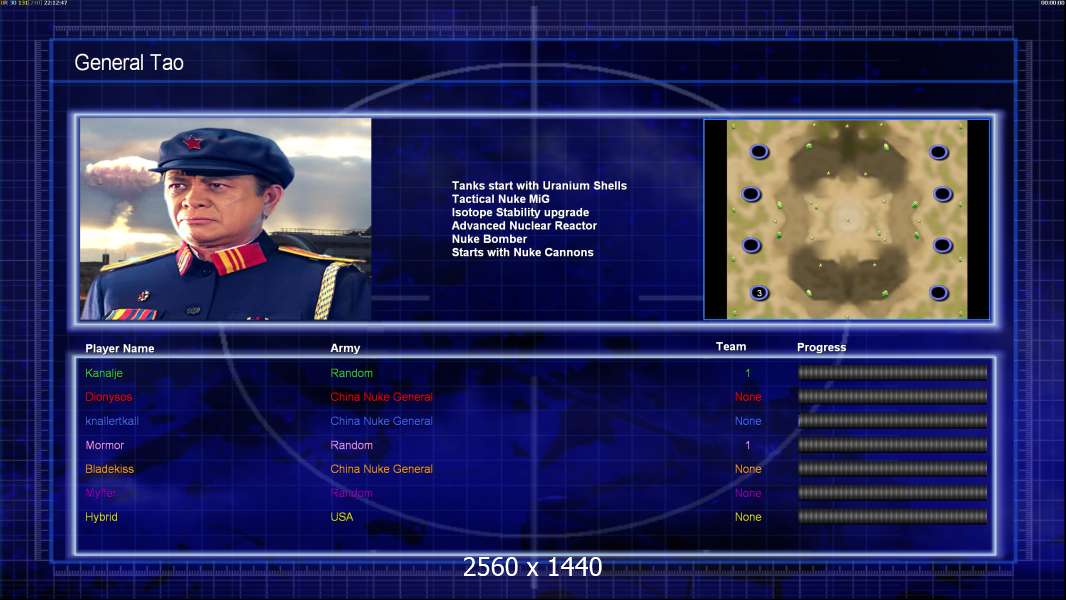Viewport: 1066px width, 600px height.
Task: Click the center of the map preview
Action: pos(847,219)
